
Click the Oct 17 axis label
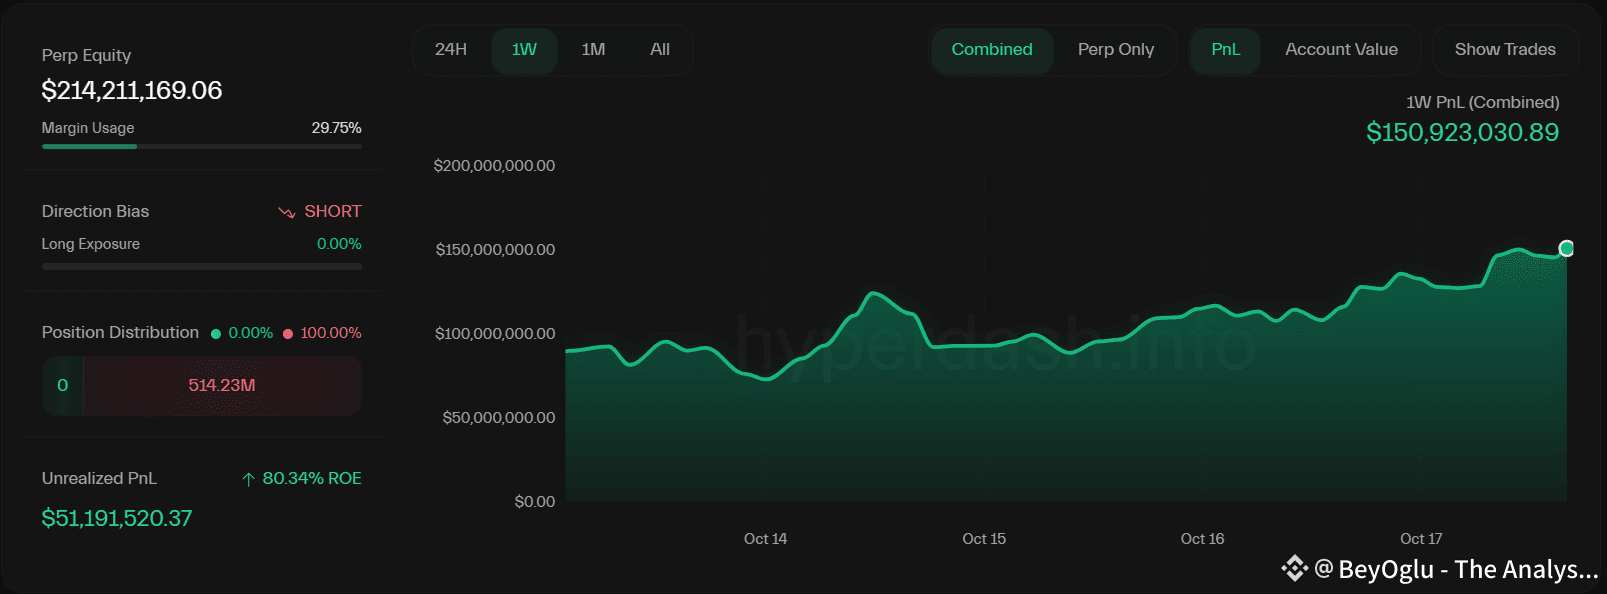(1421, 539)
